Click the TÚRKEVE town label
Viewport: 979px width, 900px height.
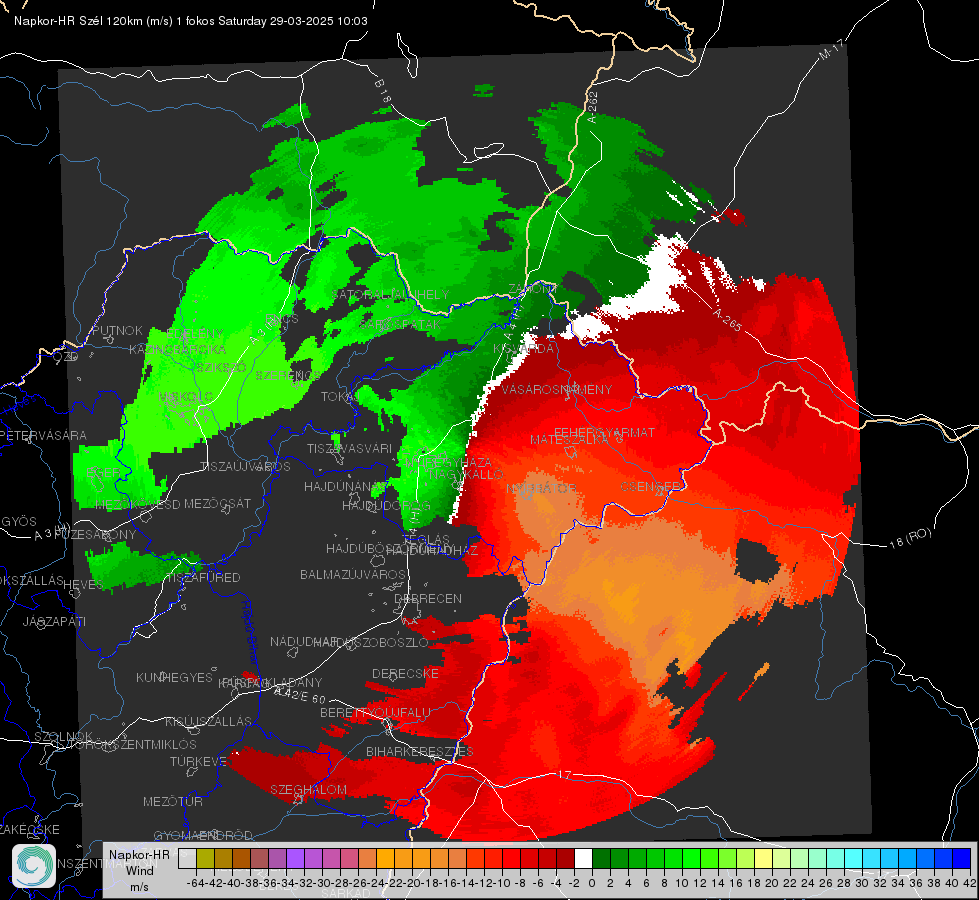point(198,761)
